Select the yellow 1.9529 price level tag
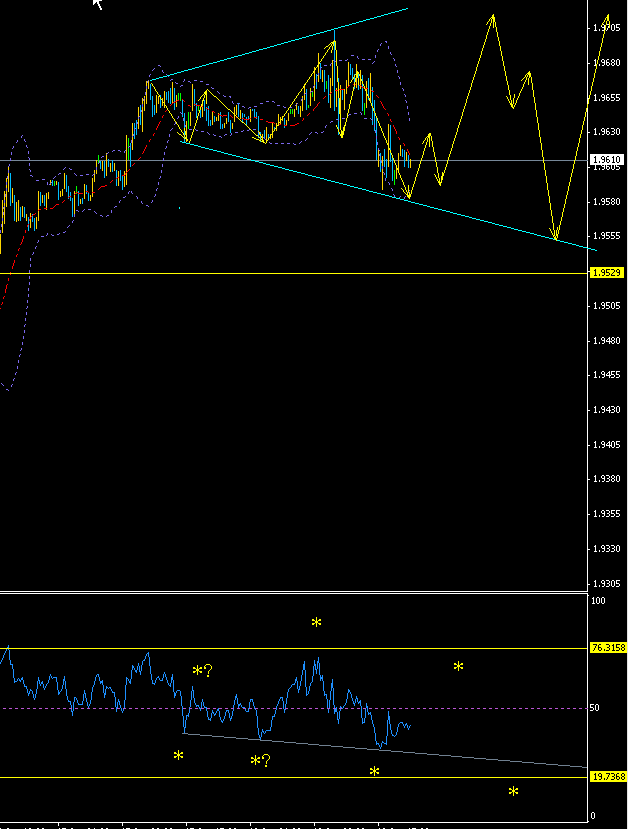 (607, 273)
